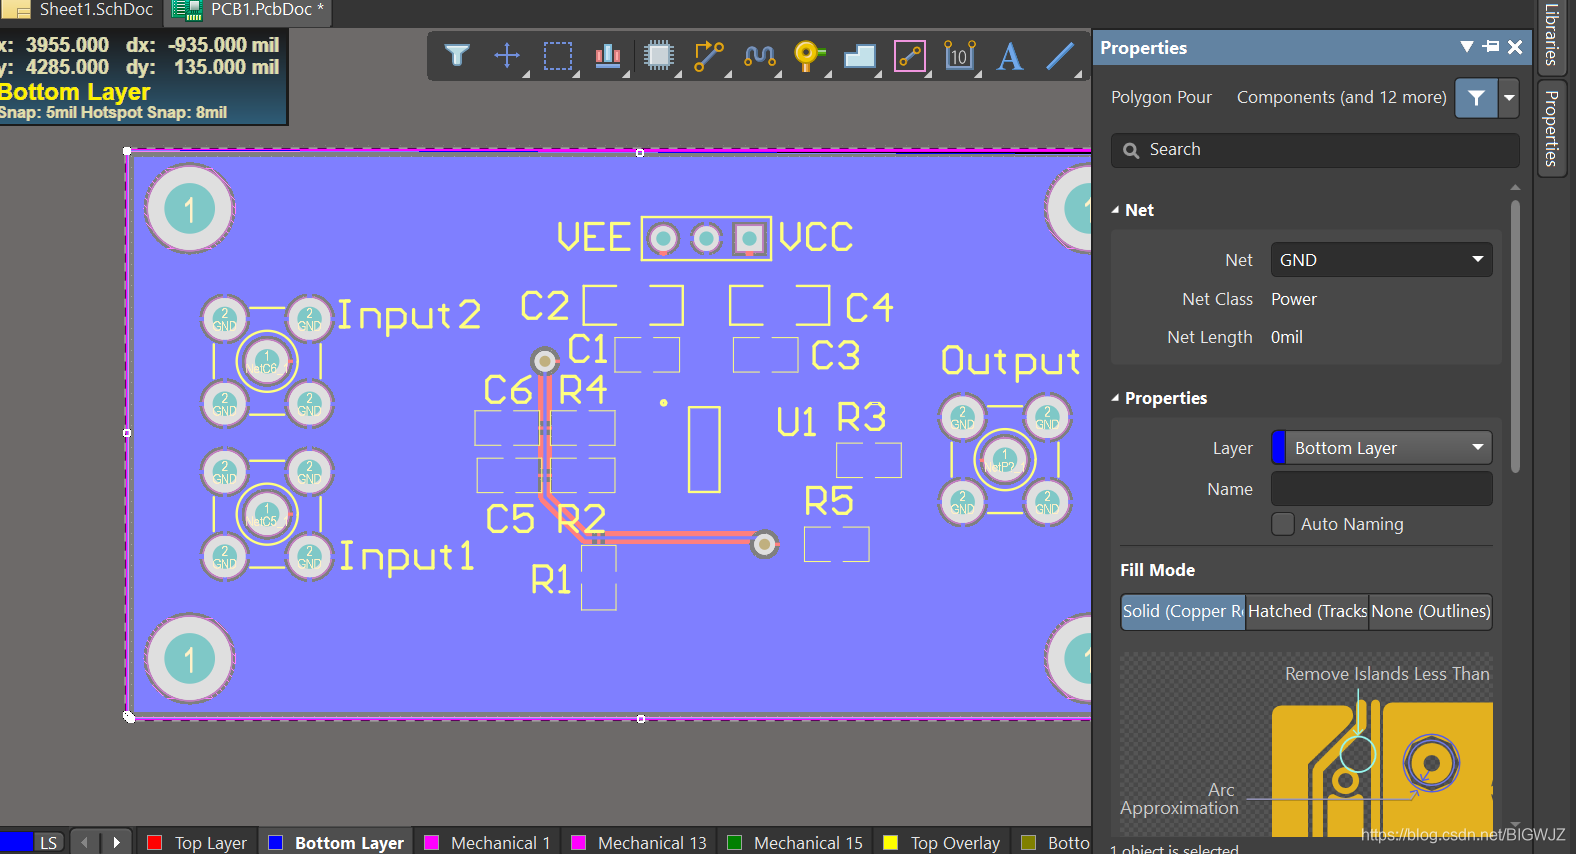Select the Move objects crosshair tool
The width and height of the screenshot is (1576, 854).
(507, 55)
